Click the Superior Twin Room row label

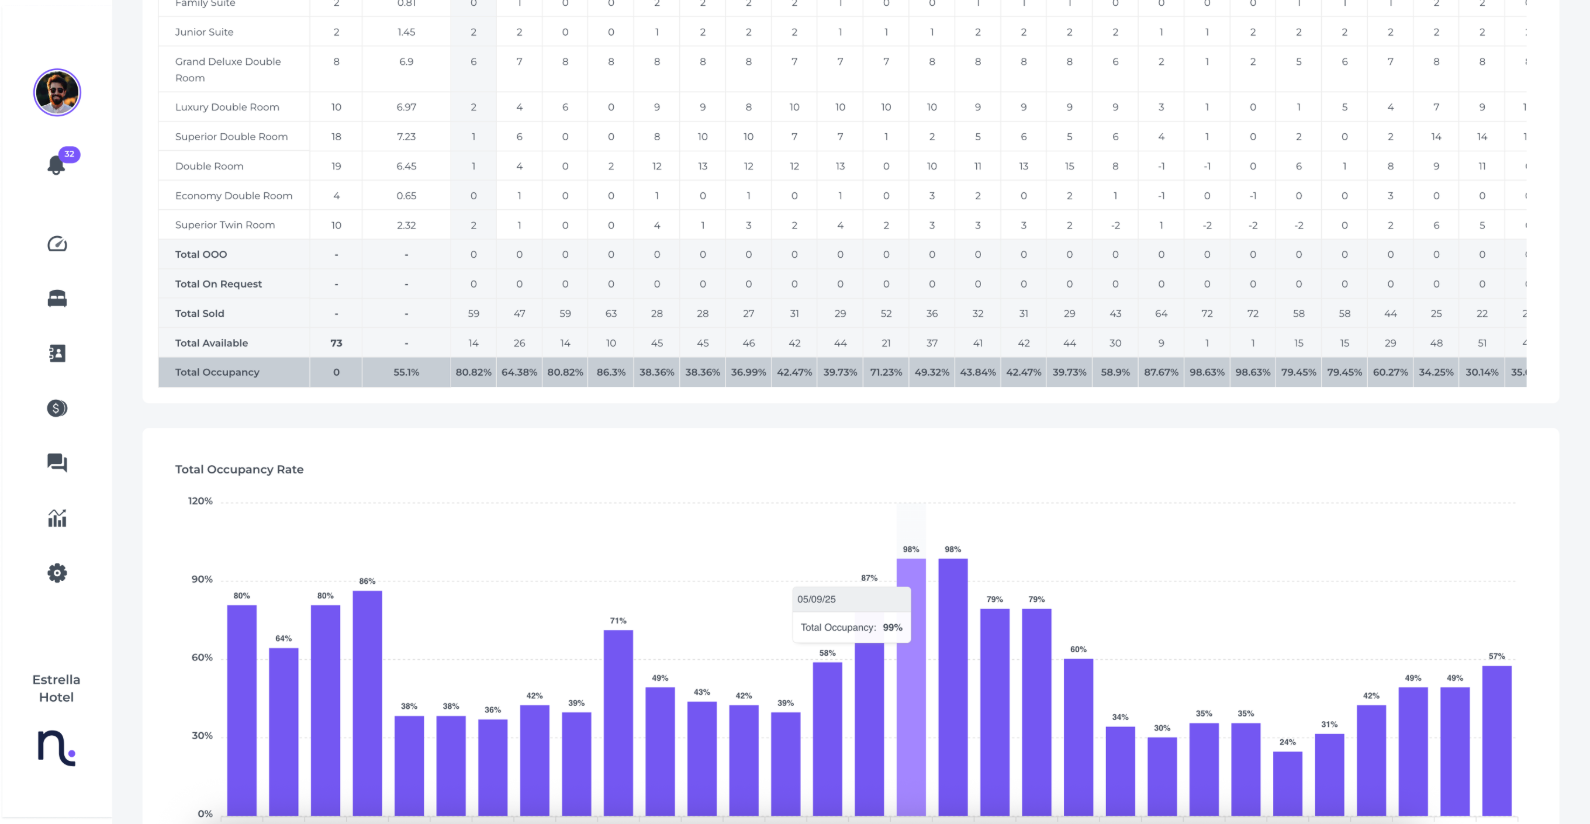click(225, 225)
